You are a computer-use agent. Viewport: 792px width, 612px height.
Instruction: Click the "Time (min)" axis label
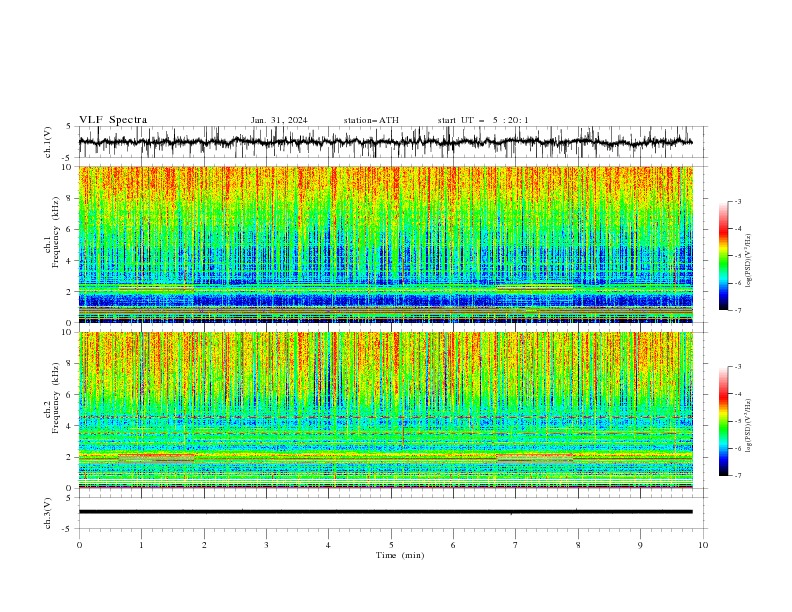coord(400,555)
